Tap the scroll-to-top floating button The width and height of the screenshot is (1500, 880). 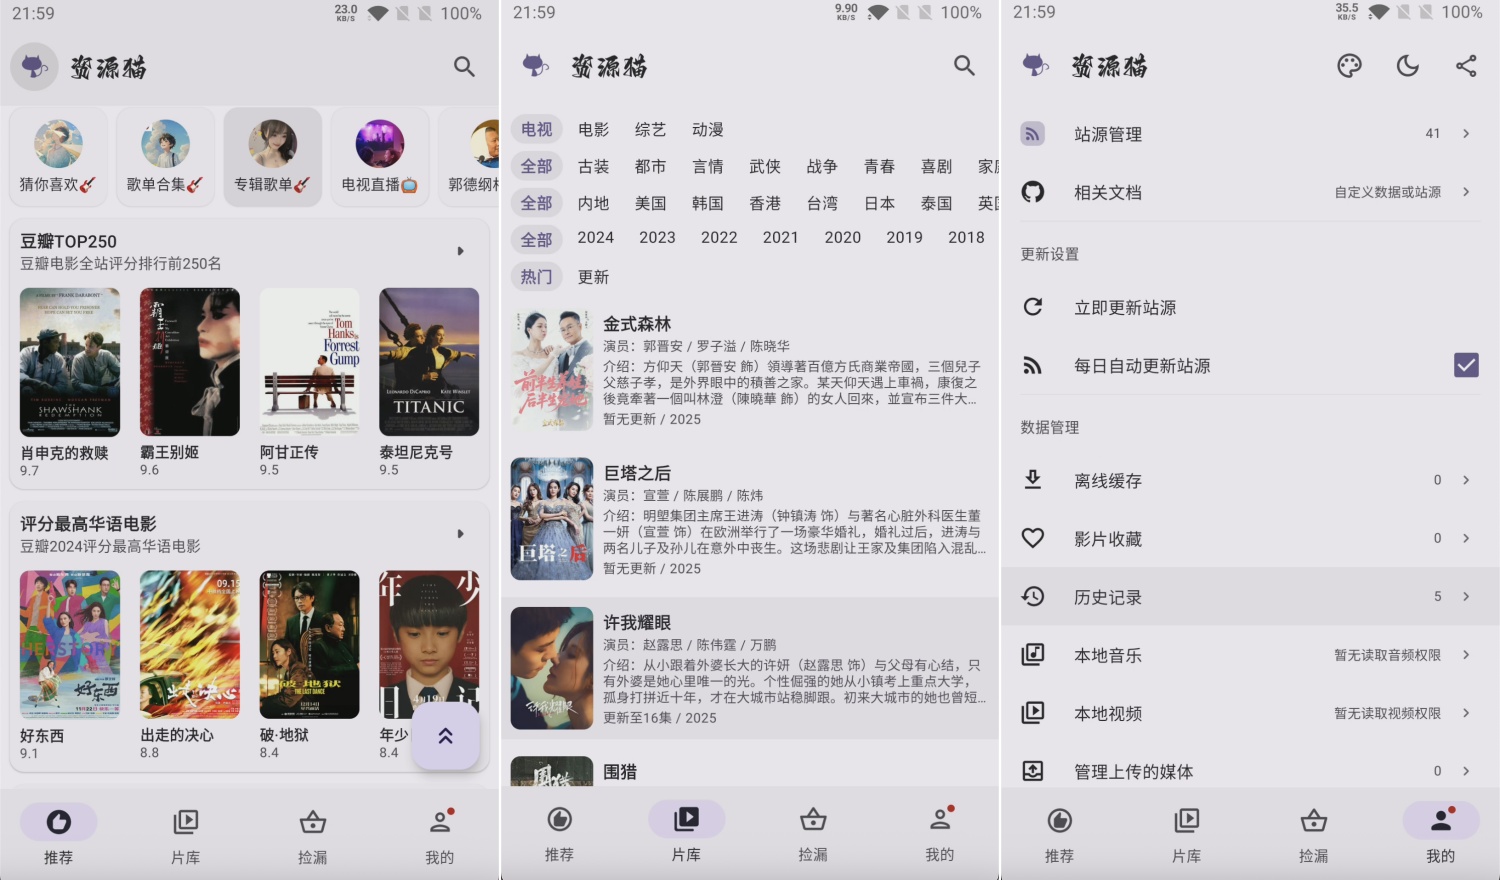pyautogui.click(x=444, y=737)
